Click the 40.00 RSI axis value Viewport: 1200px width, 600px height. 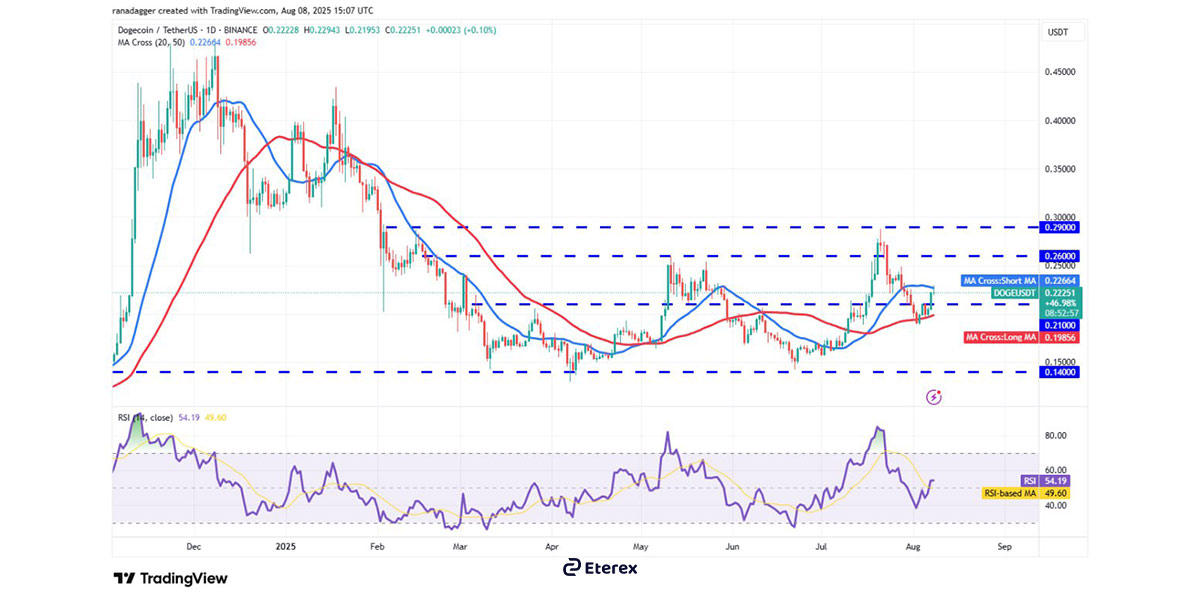(x=1056, y=505)
